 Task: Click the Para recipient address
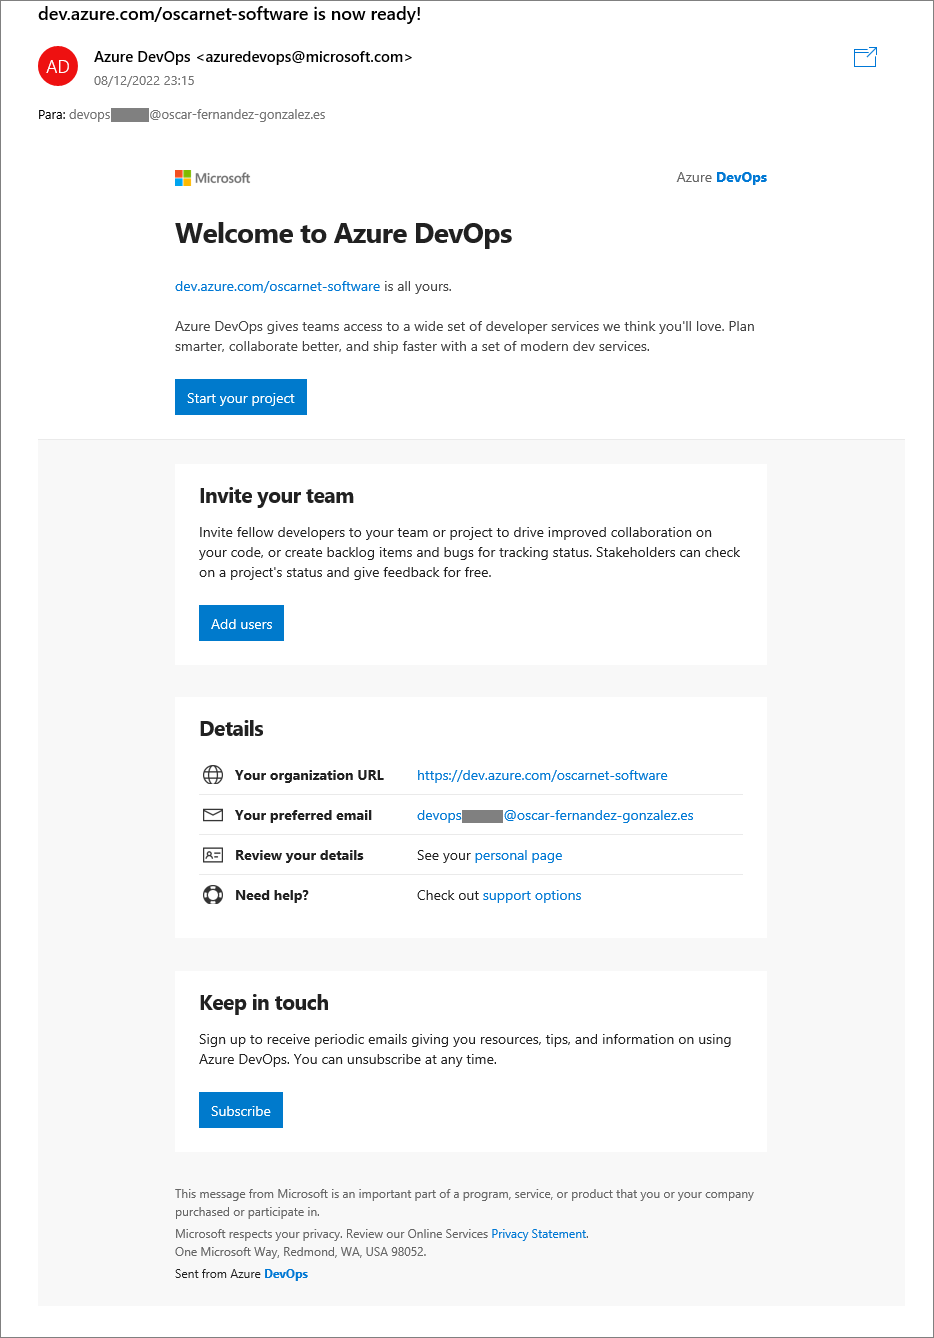(197, 115)
